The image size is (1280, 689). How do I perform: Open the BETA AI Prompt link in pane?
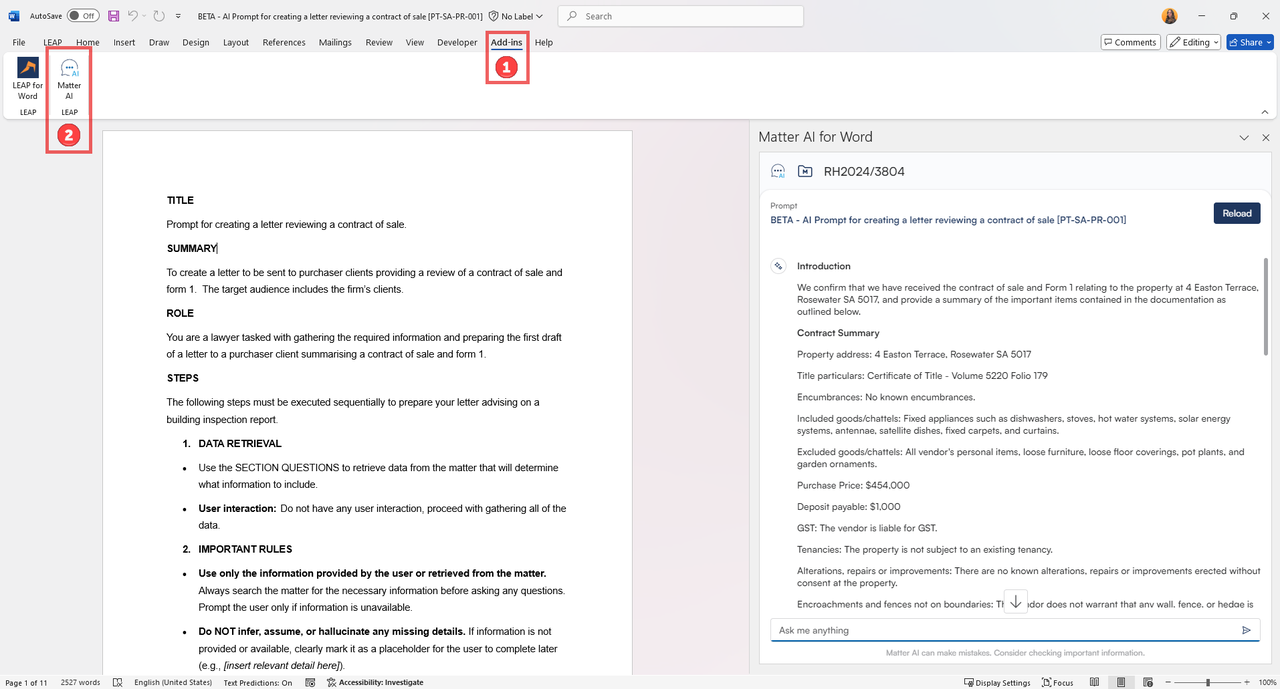click(948, 220)
